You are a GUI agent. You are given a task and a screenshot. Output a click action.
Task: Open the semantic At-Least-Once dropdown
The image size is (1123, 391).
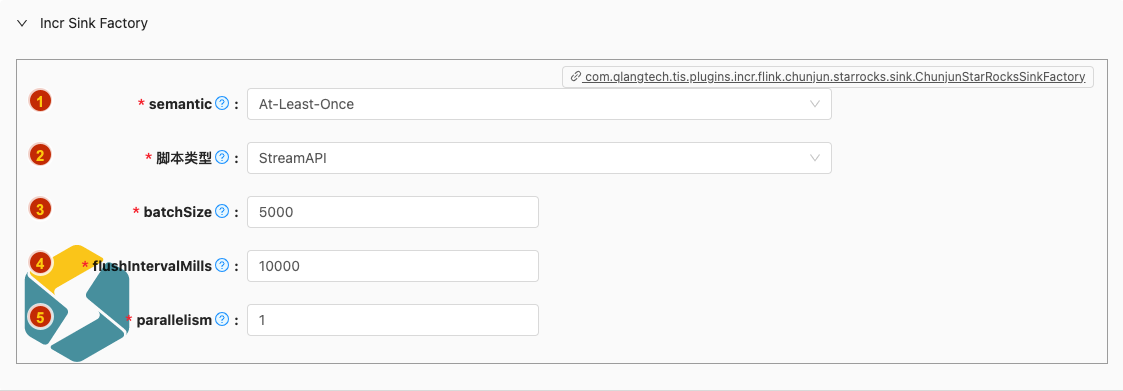pos(539,104)
